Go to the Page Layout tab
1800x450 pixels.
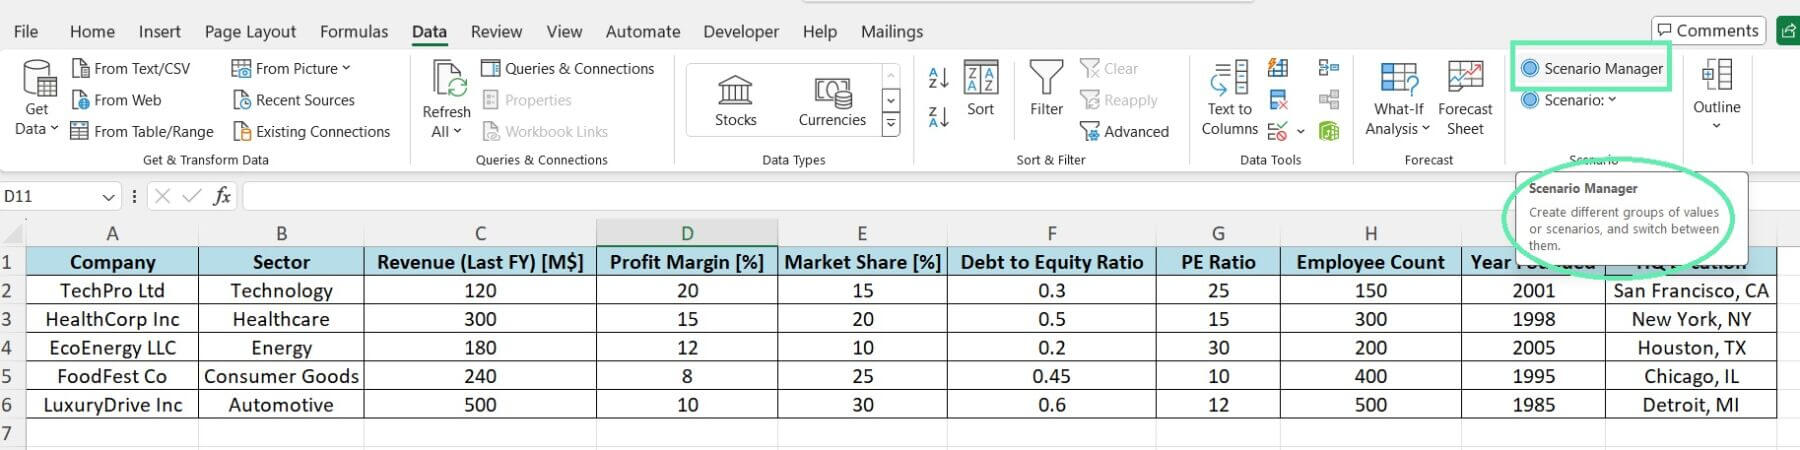[250, 31]
